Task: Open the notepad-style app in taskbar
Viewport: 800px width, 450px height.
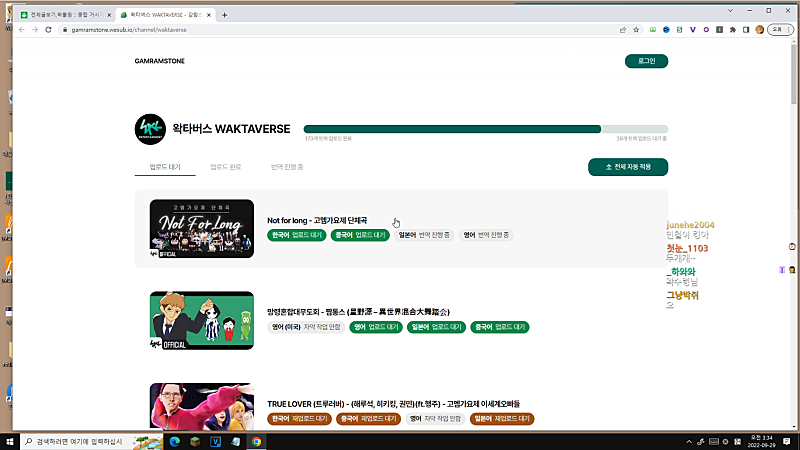Action: [x=236, y=442]
